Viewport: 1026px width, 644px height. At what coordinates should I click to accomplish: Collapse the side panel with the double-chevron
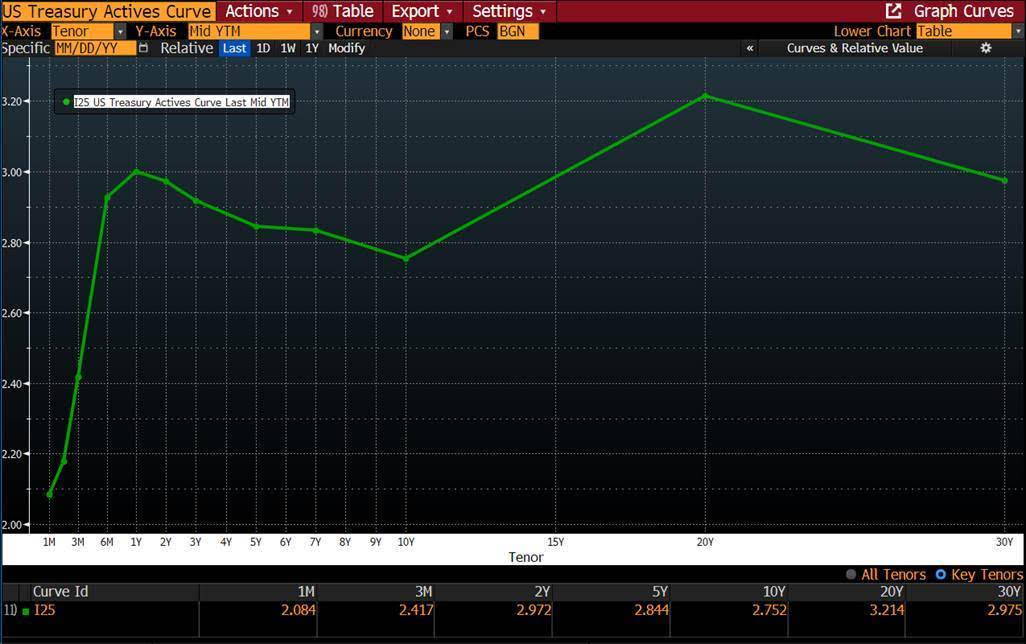[750, 48]
